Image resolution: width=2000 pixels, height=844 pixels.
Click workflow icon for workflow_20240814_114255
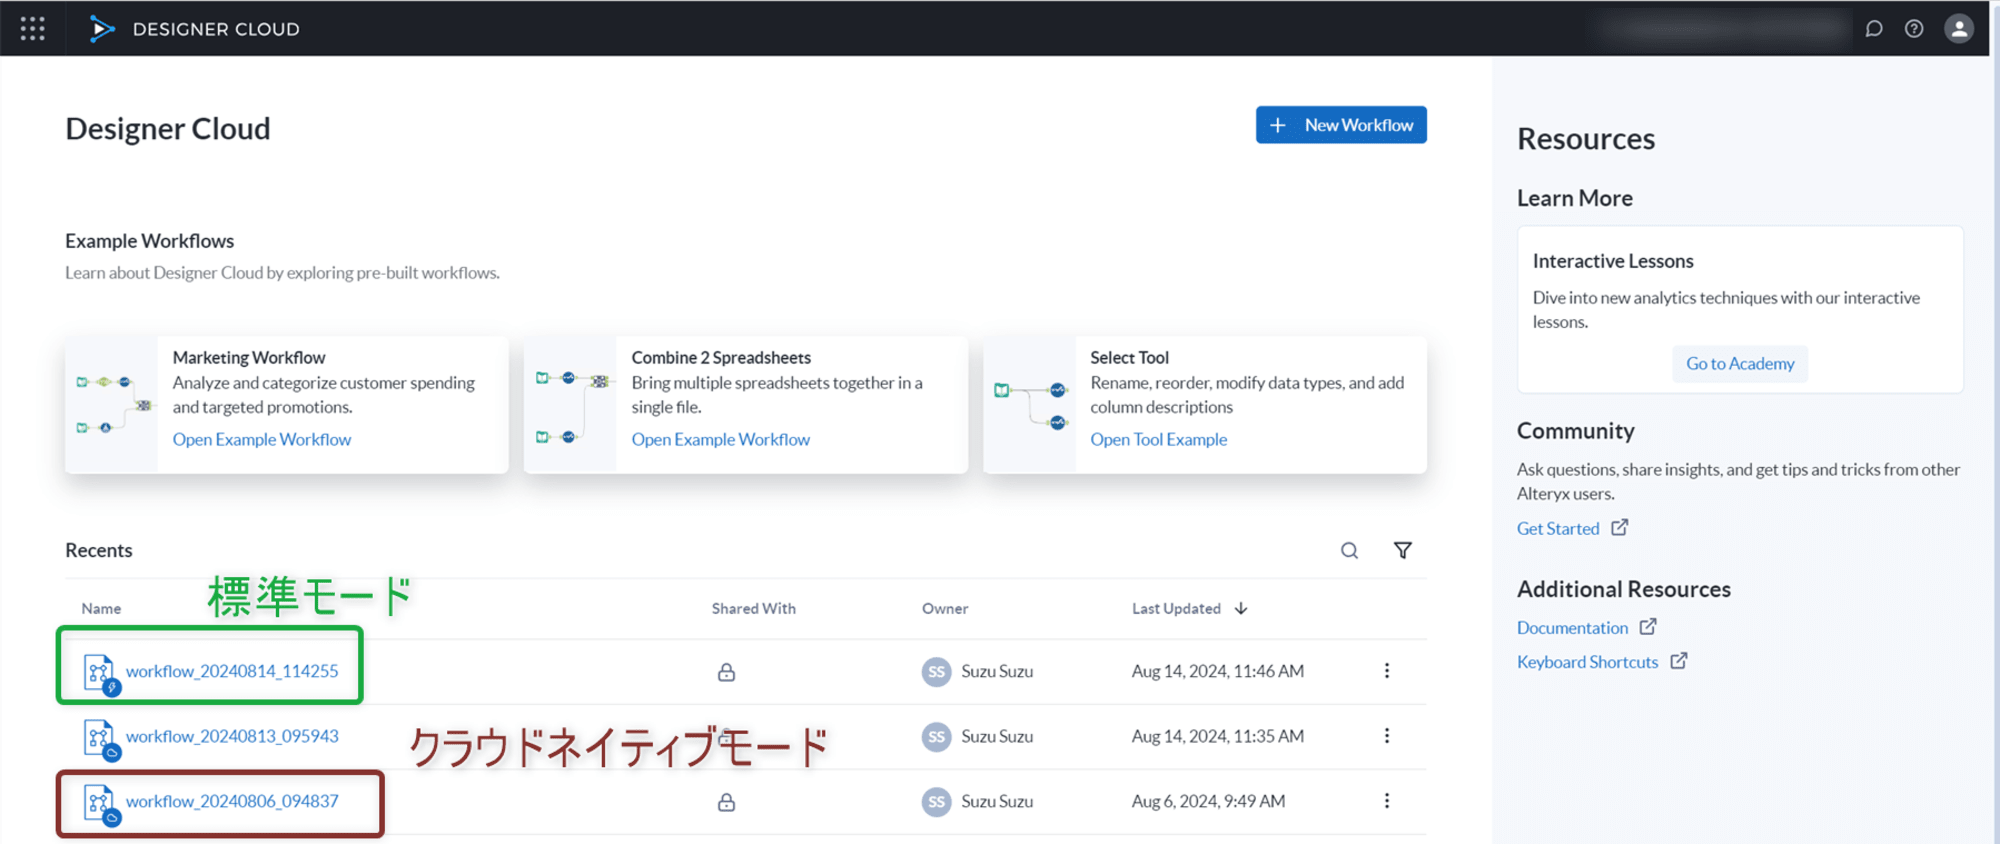[100, 674]
